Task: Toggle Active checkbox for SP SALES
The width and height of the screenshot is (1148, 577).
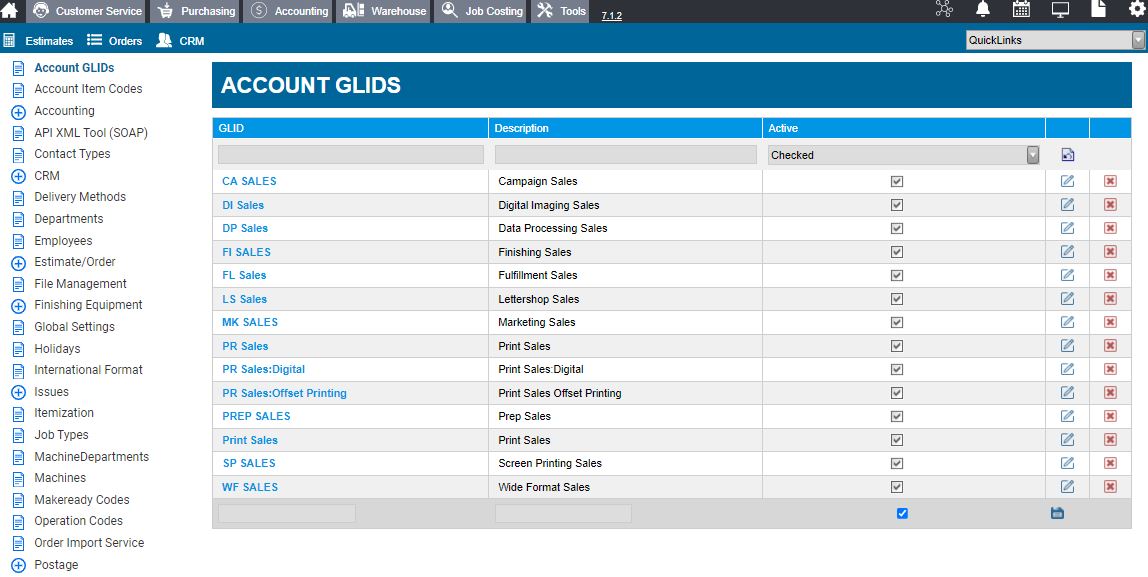Action: (897, 463)
